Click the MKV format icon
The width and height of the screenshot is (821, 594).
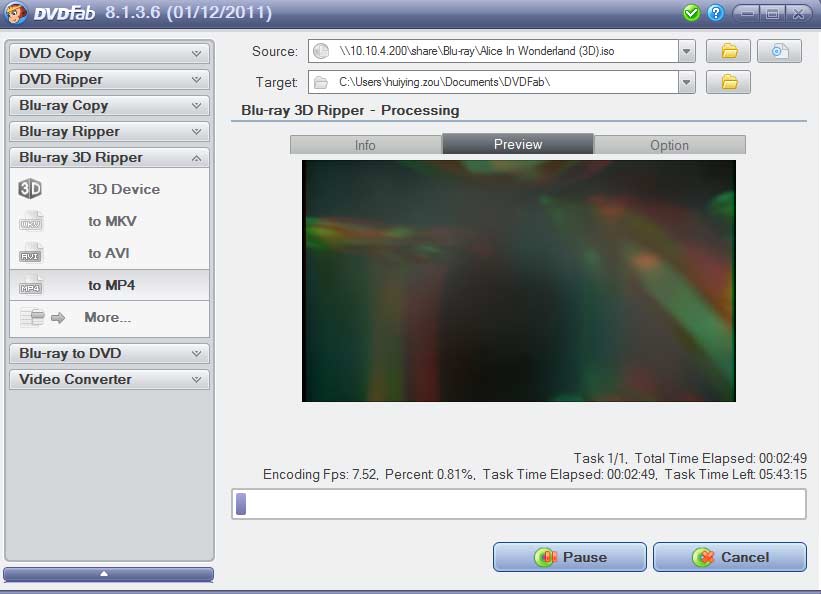pos(31,222)
